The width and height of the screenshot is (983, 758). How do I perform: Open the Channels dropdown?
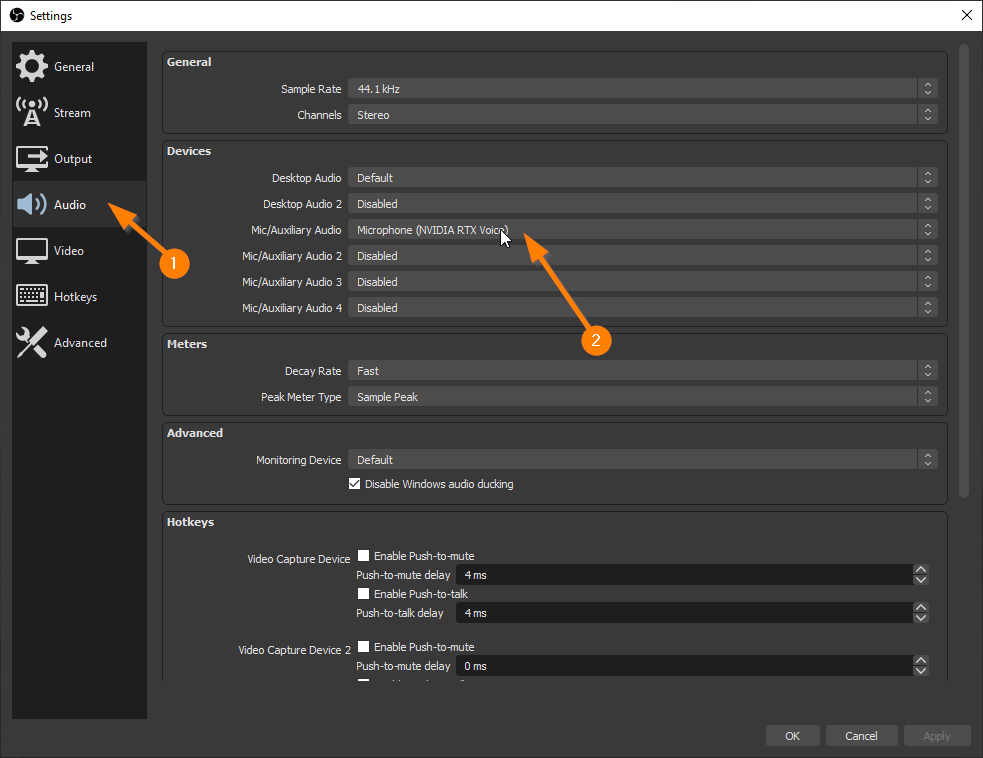[643, 115]
